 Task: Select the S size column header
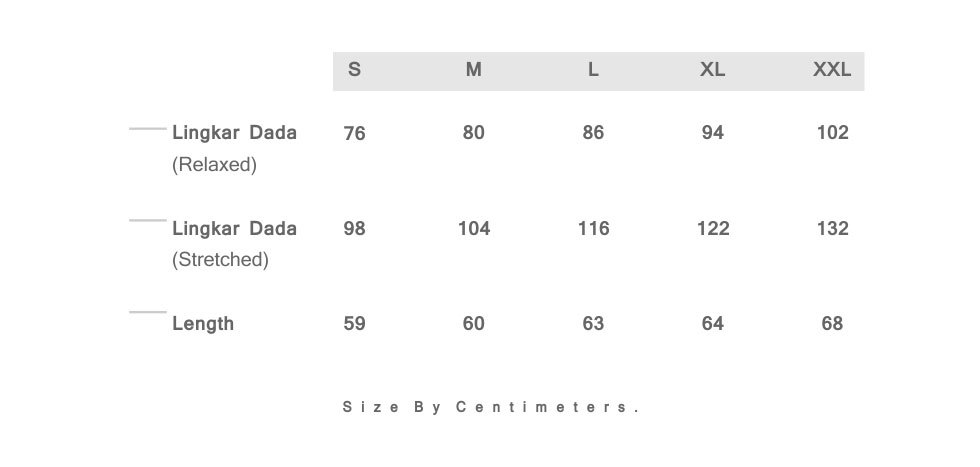click(x=354, y=69)
